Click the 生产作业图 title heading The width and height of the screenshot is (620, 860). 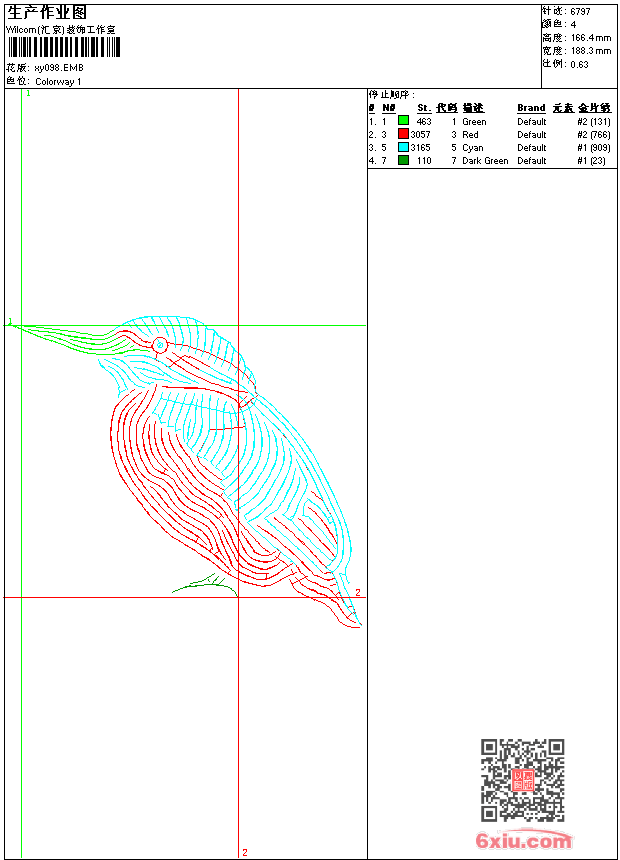[46, 12]
